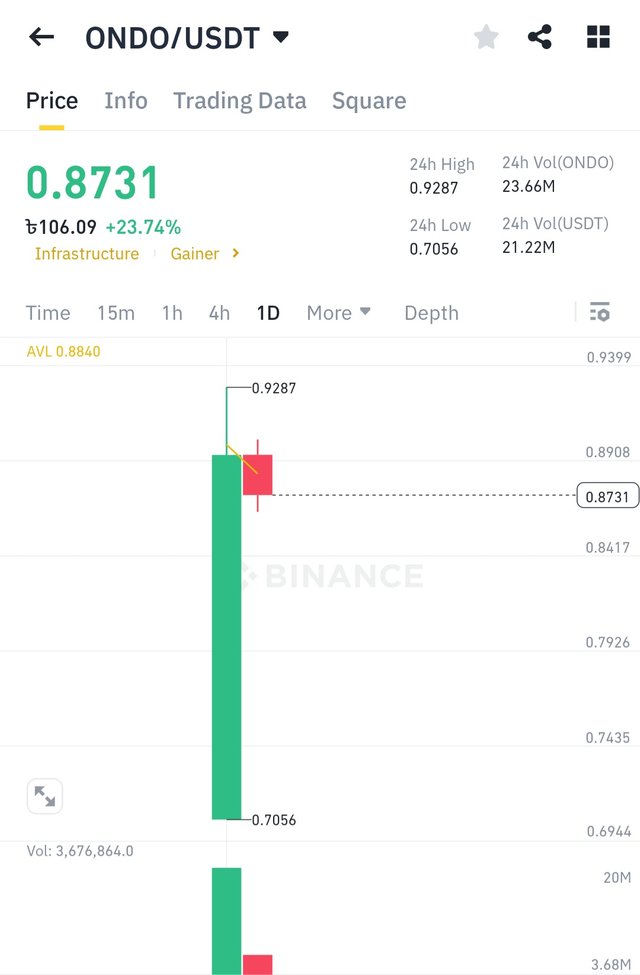Select the 15m chart interval
The height and width of the screenshot is (975, 640).
point(116,313)
